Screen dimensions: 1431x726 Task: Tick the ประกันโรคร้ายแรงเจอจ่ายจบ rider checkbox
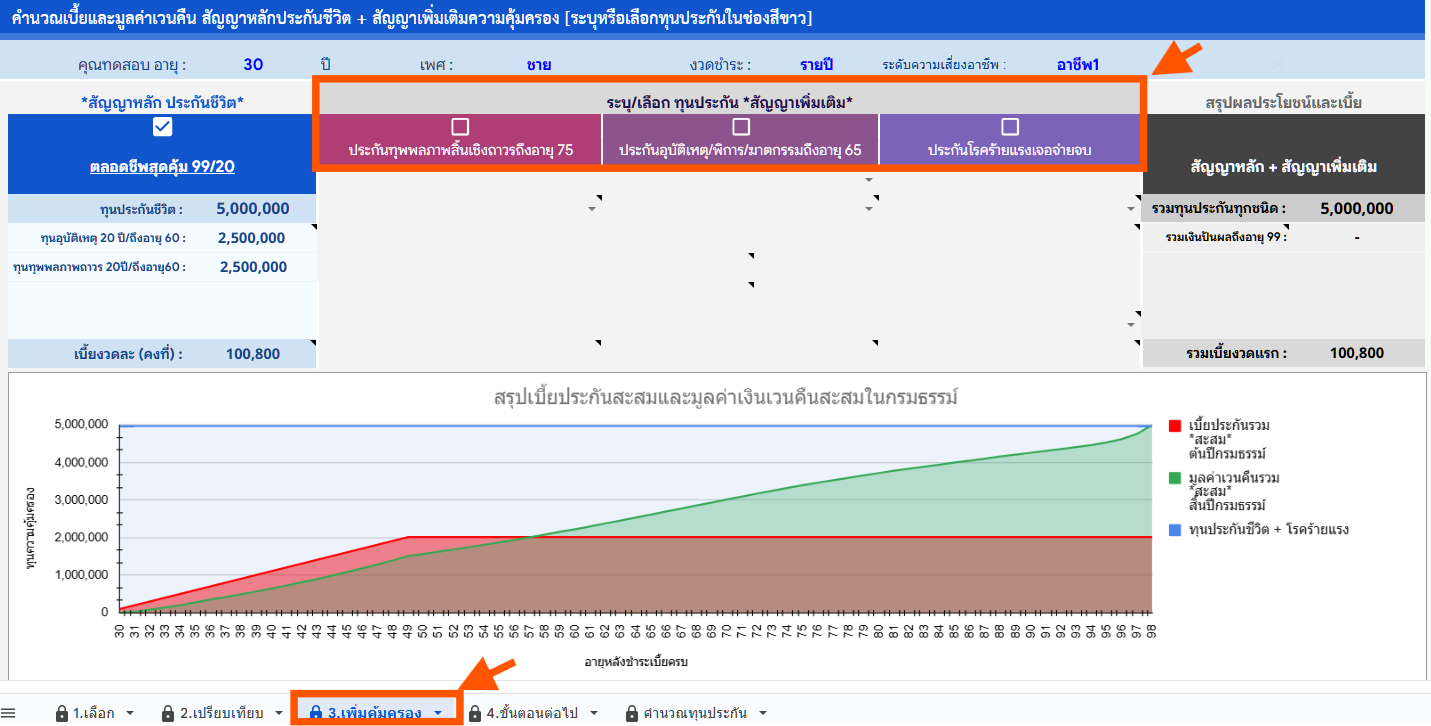pos(1010,127)
